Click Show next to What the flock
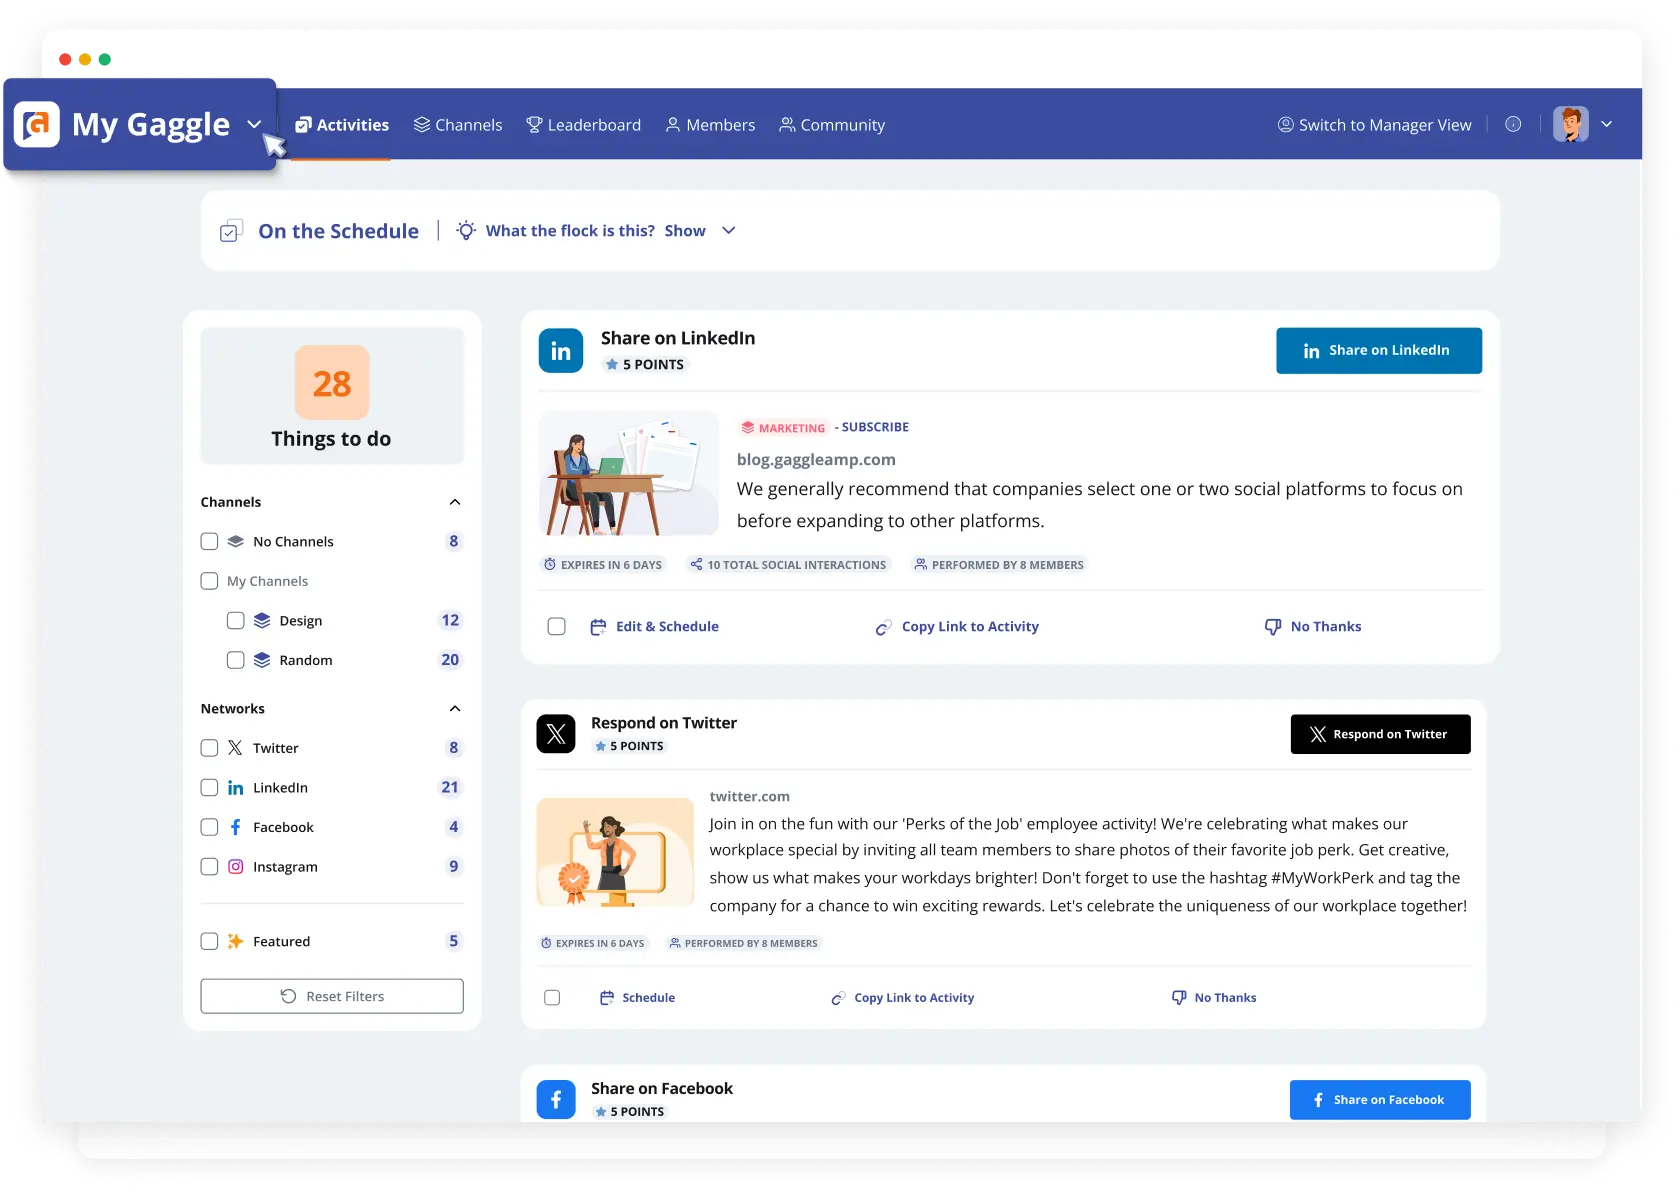The height and width of the screenshot is (1199, 1680). click(685, 231)
